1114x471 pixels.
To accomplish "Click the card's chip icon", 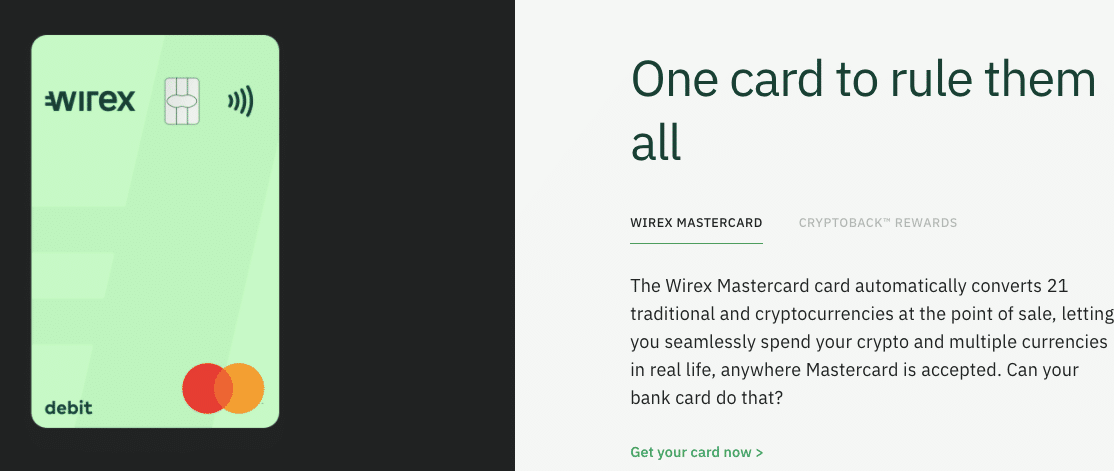I will 182,102.
